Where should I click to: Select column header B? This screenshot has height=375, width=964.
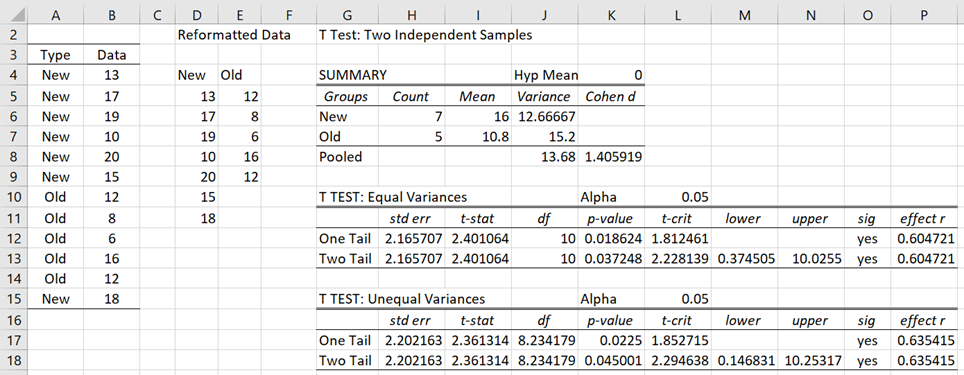111,15
